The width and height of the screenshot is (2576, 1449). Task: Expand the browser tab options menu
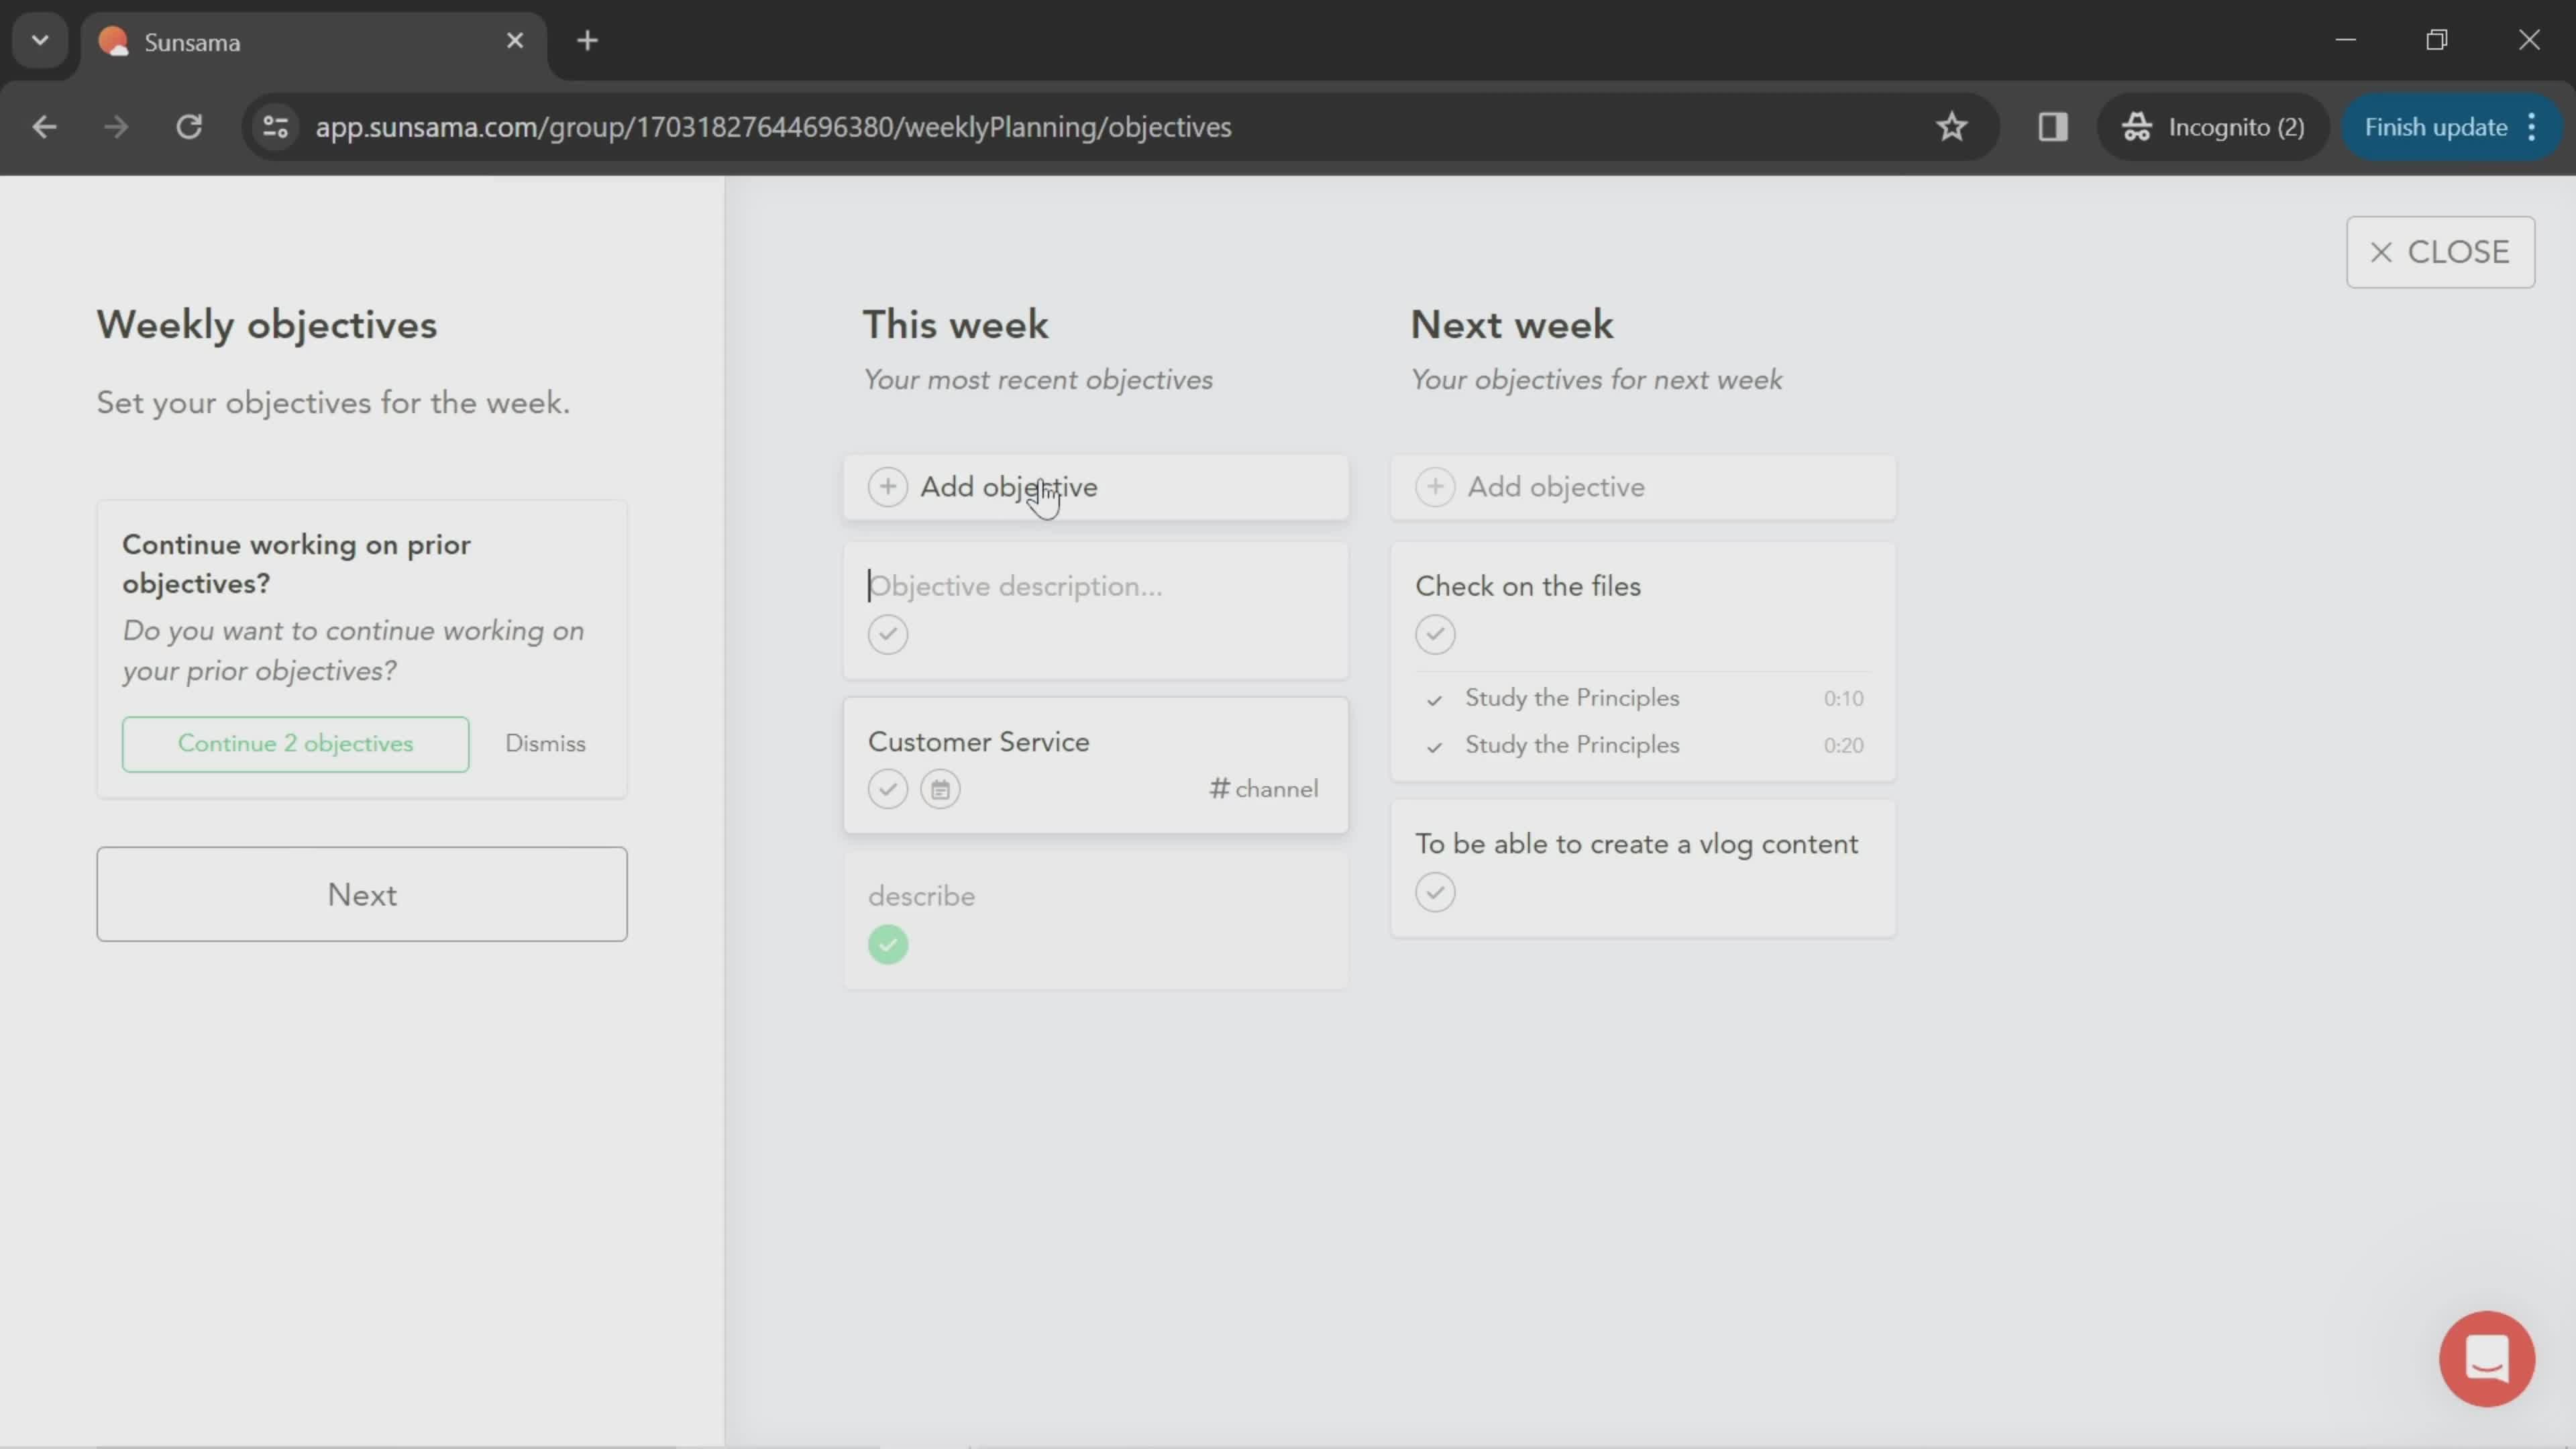(x=39, y=39)
